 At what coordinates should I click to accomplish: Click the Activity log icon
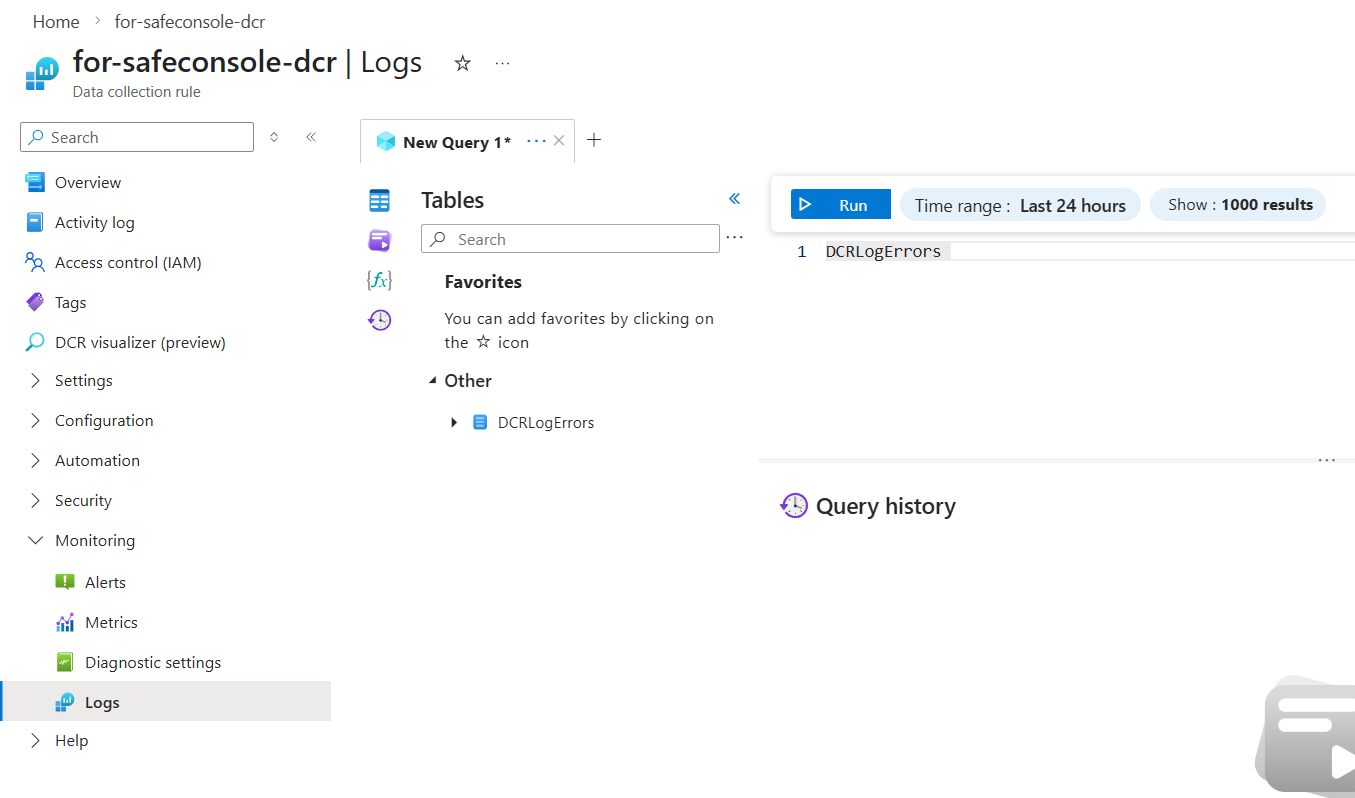35,222
